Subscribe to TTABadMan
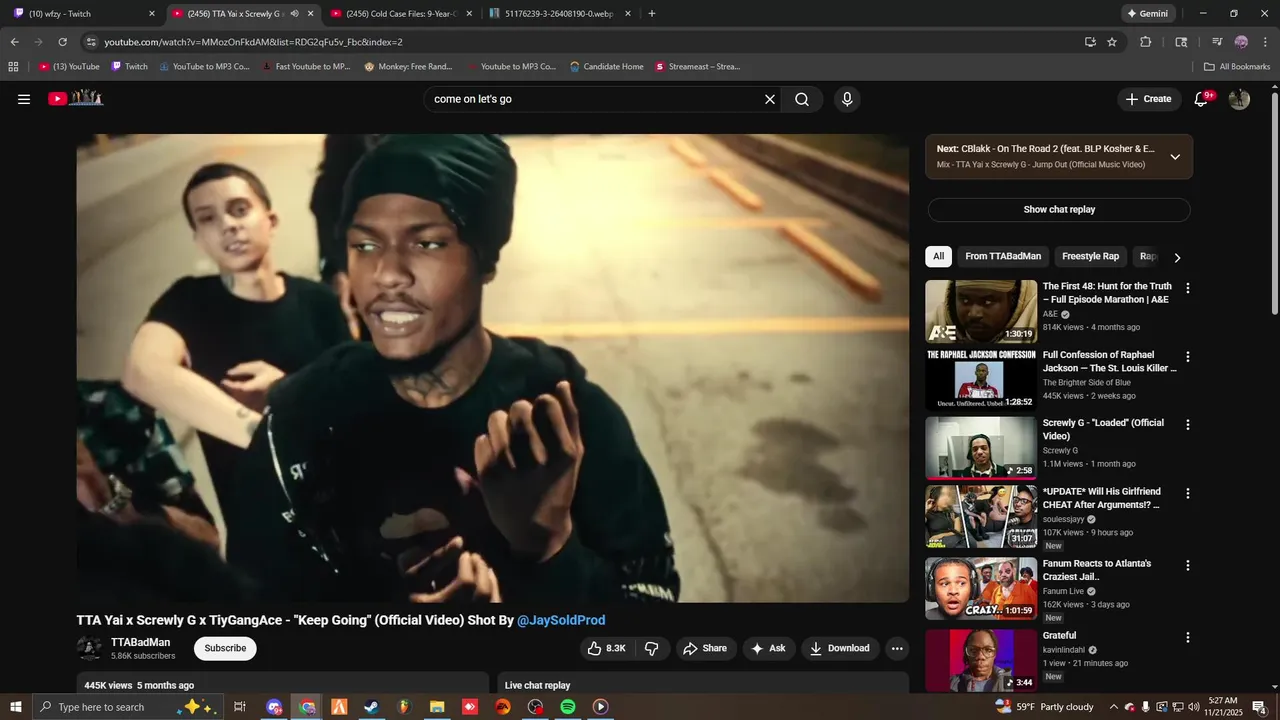 tap(225, 648)
